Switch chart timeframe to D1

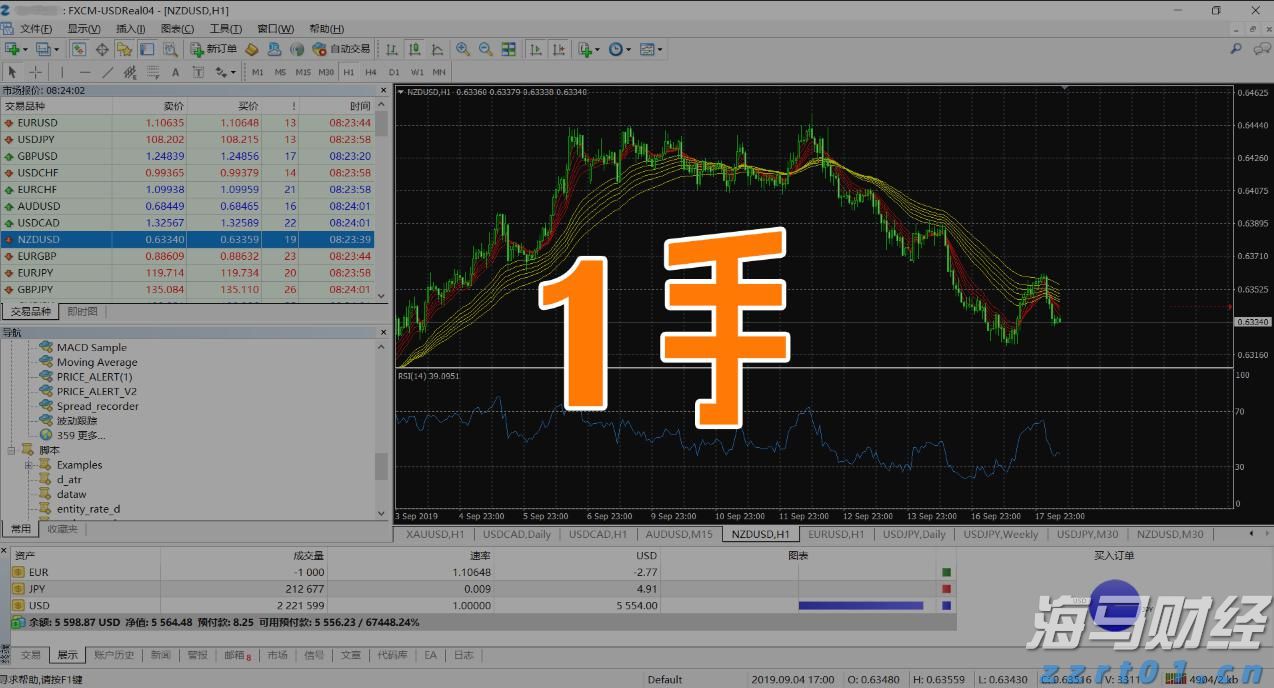(x=393, y=71)
